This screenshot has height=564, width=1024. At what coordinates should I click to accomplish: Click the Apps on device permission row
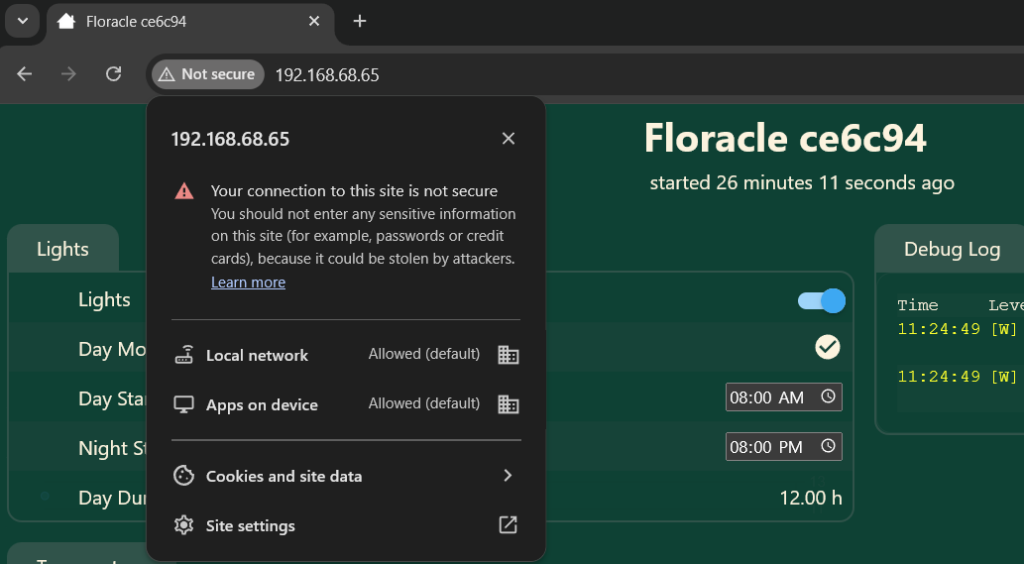(346, 405)
